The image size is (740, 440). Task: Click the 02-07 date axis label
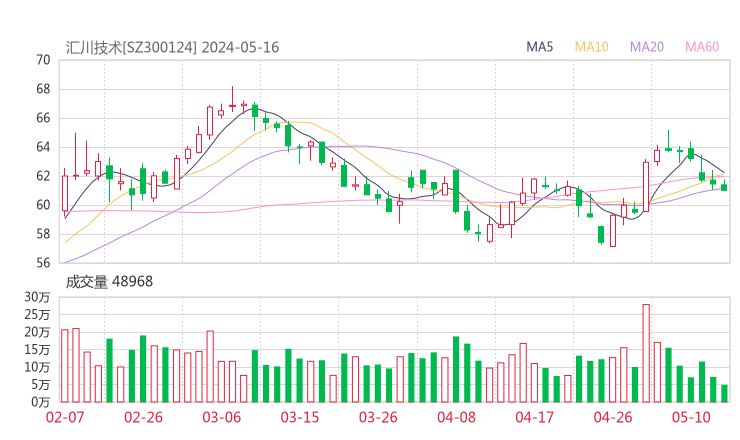tap(65, 417)
